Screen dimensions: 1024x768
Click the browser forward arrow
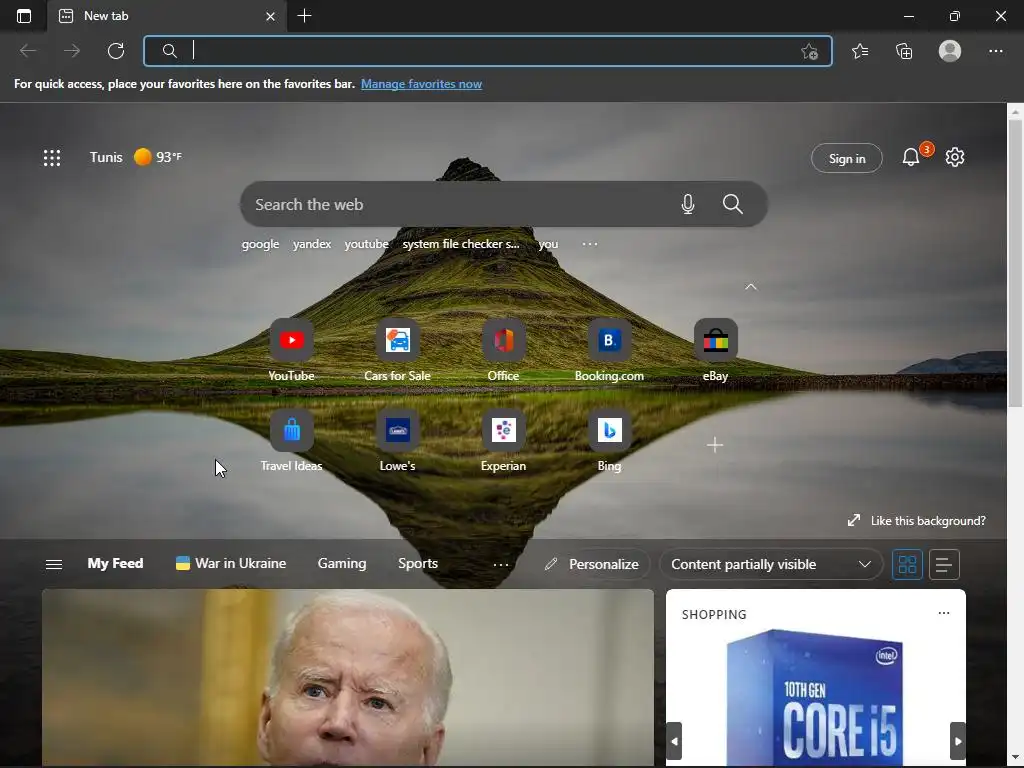click(72, 51)
